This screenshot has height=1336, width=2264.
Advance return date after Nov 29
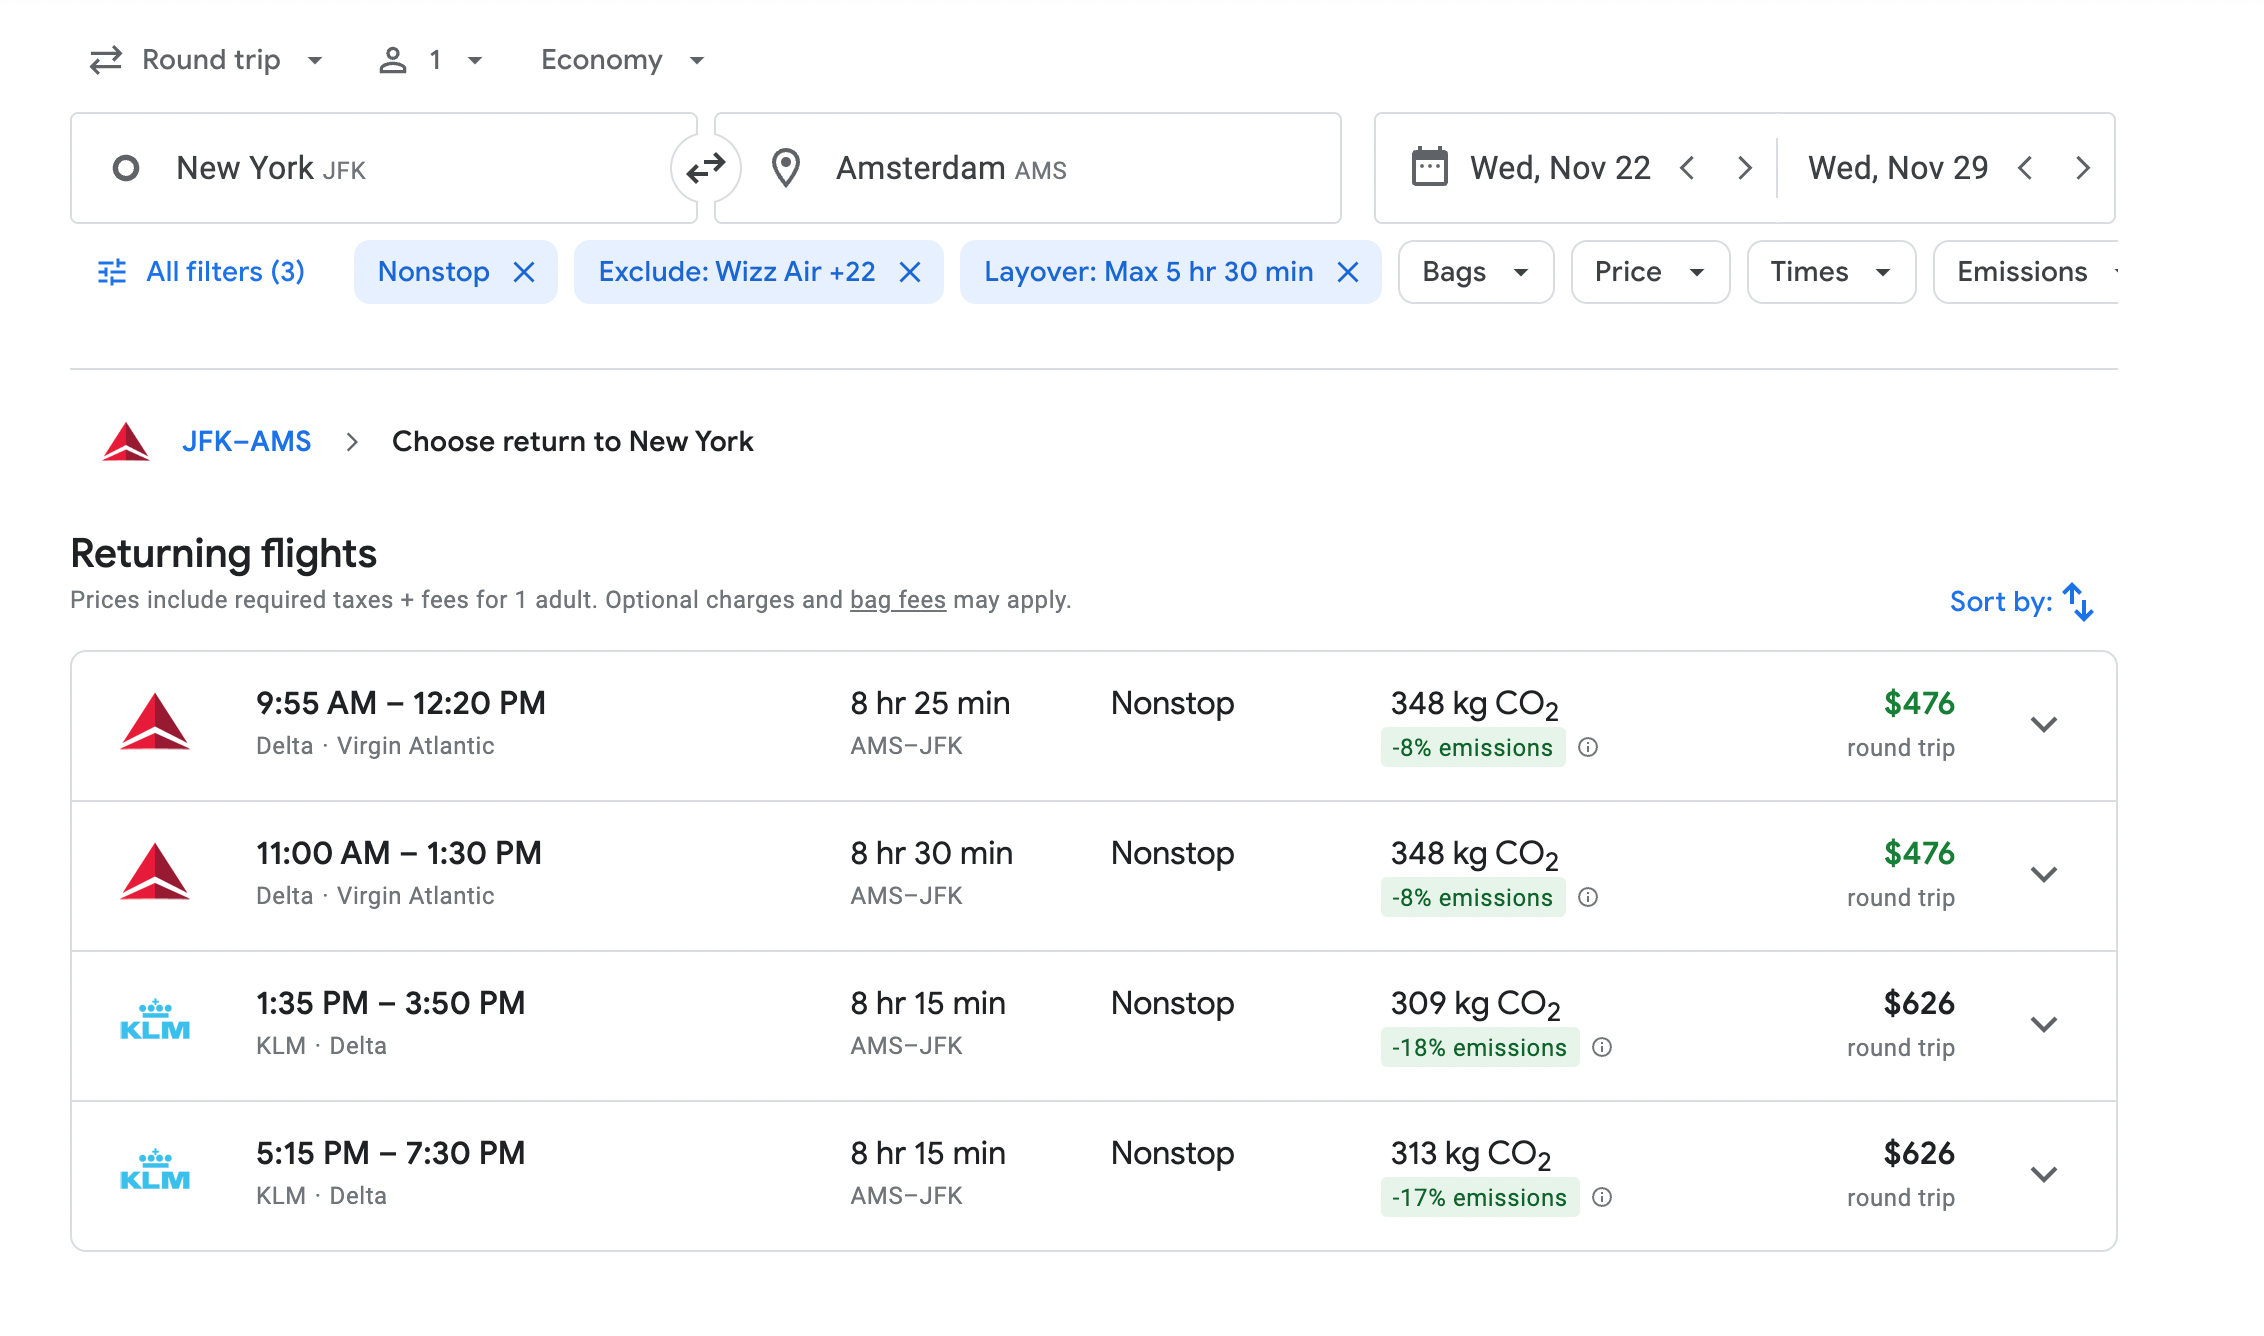[x=2083, y=168]
